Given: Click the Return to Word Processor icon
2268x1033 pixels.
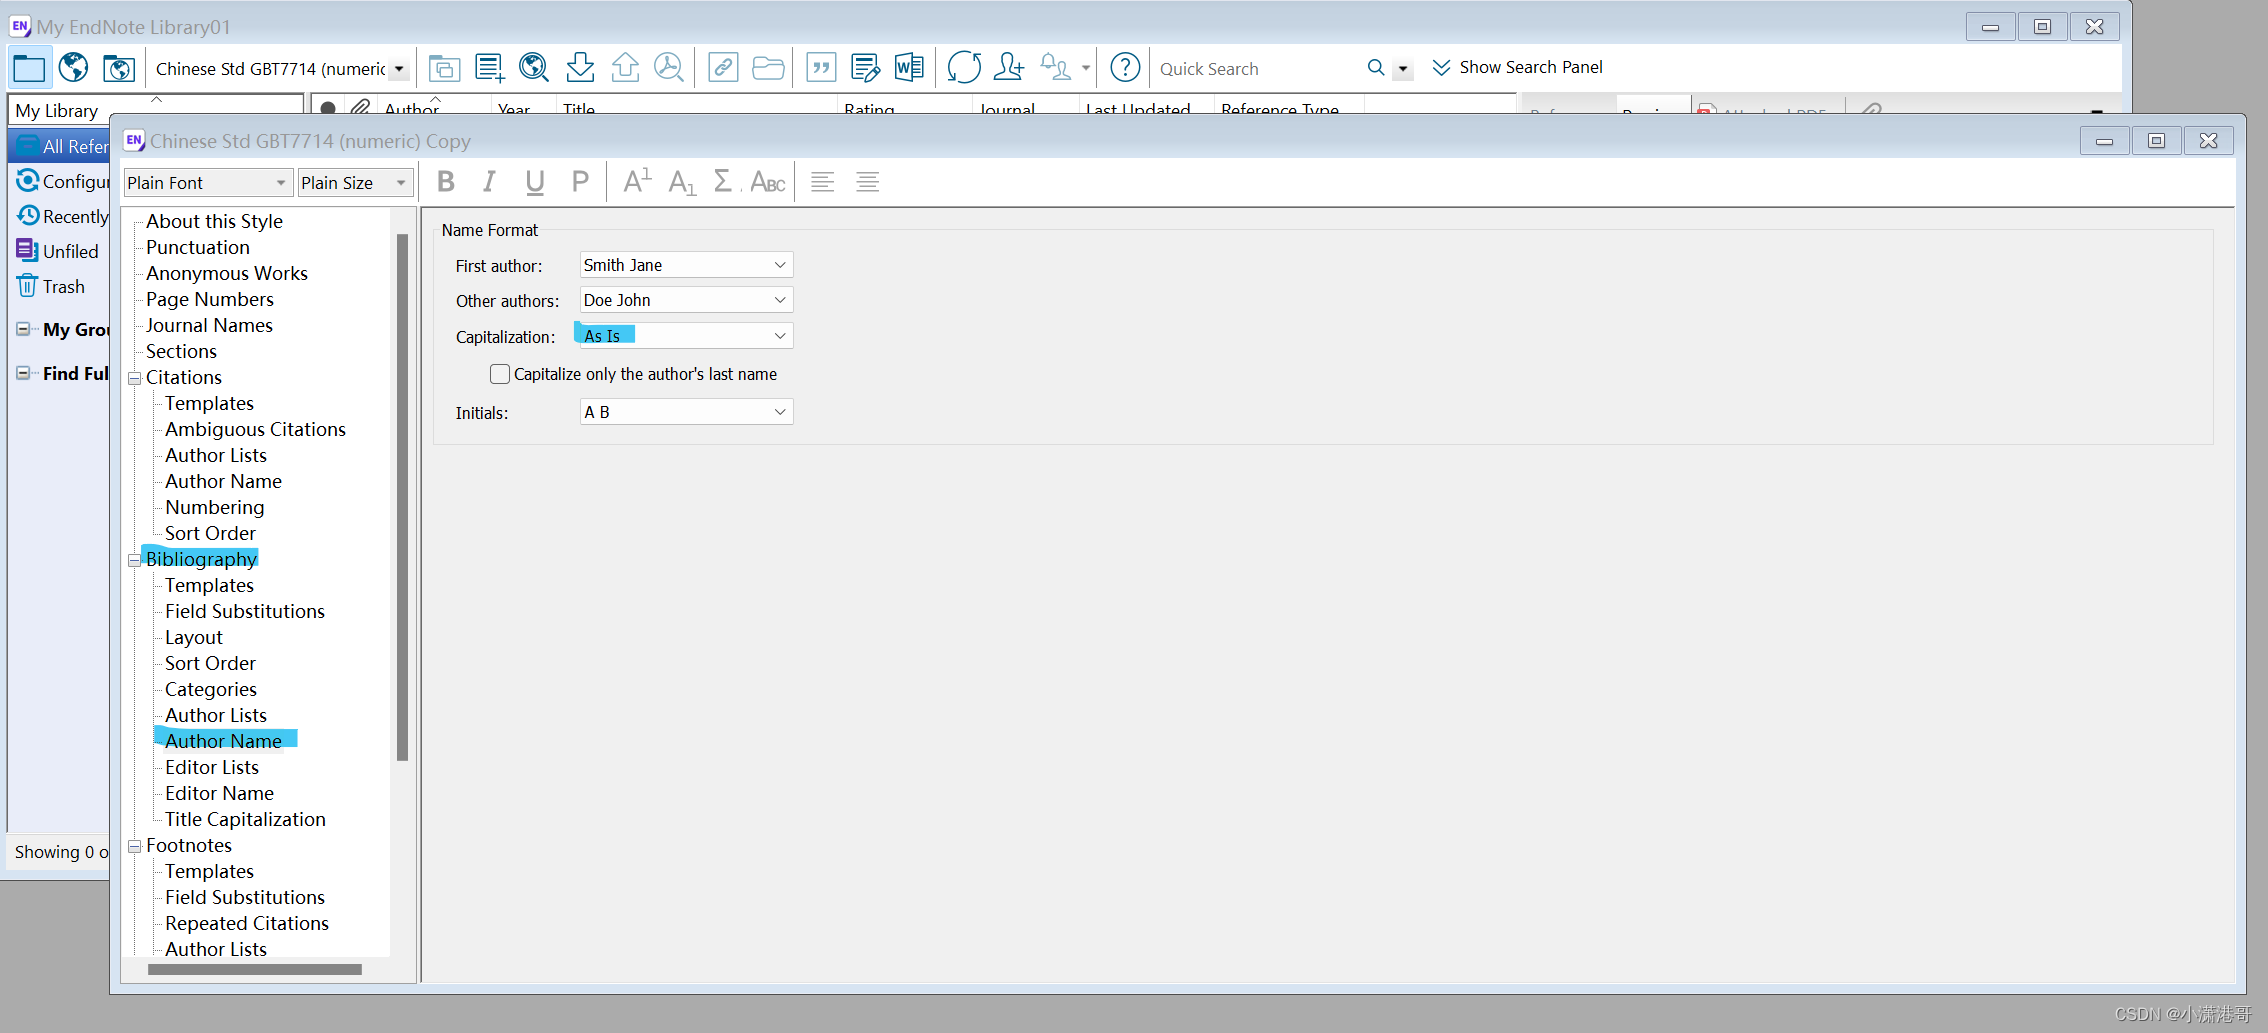Looking at the screenshot, I should click(x=909, y=68).
